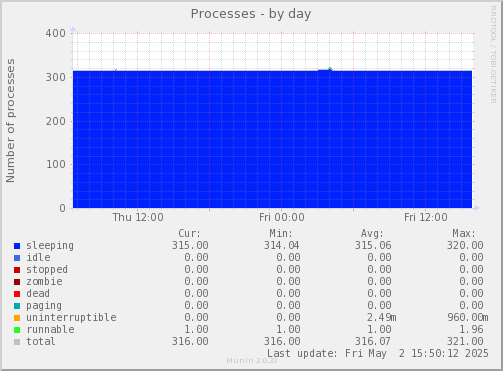This screenshot has height=371, width=503.
Task: Click the green runnable spike on graph
Action: (x=330, y=69)
